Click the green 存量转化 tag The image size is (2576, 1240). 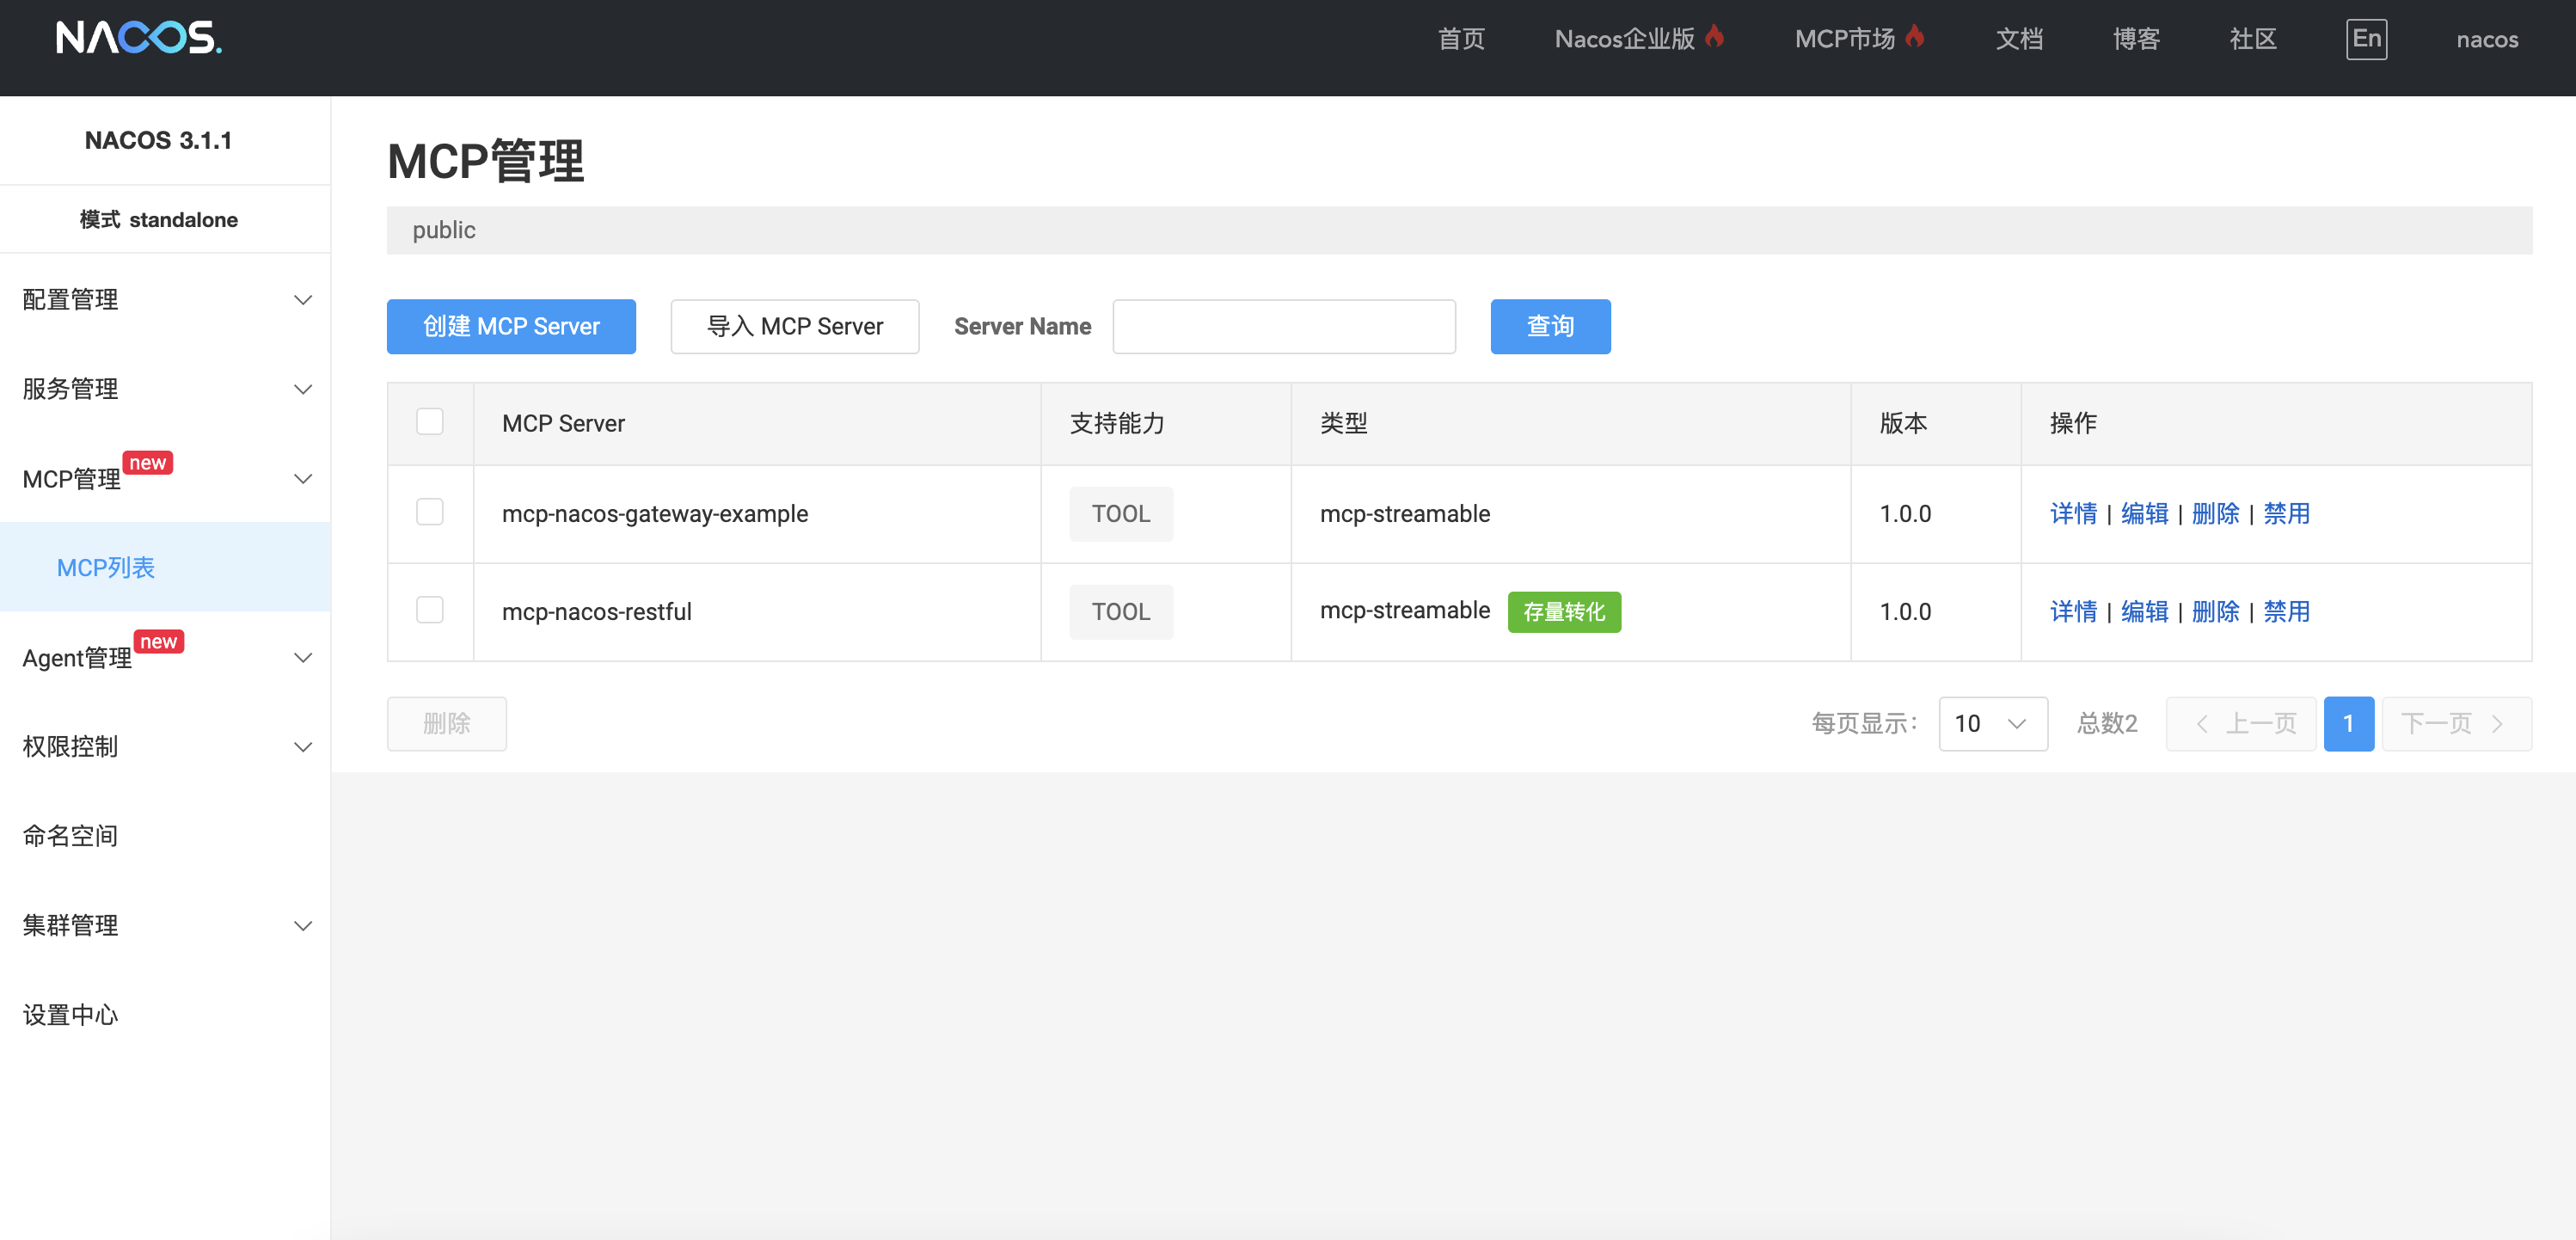click(1564, 611)
